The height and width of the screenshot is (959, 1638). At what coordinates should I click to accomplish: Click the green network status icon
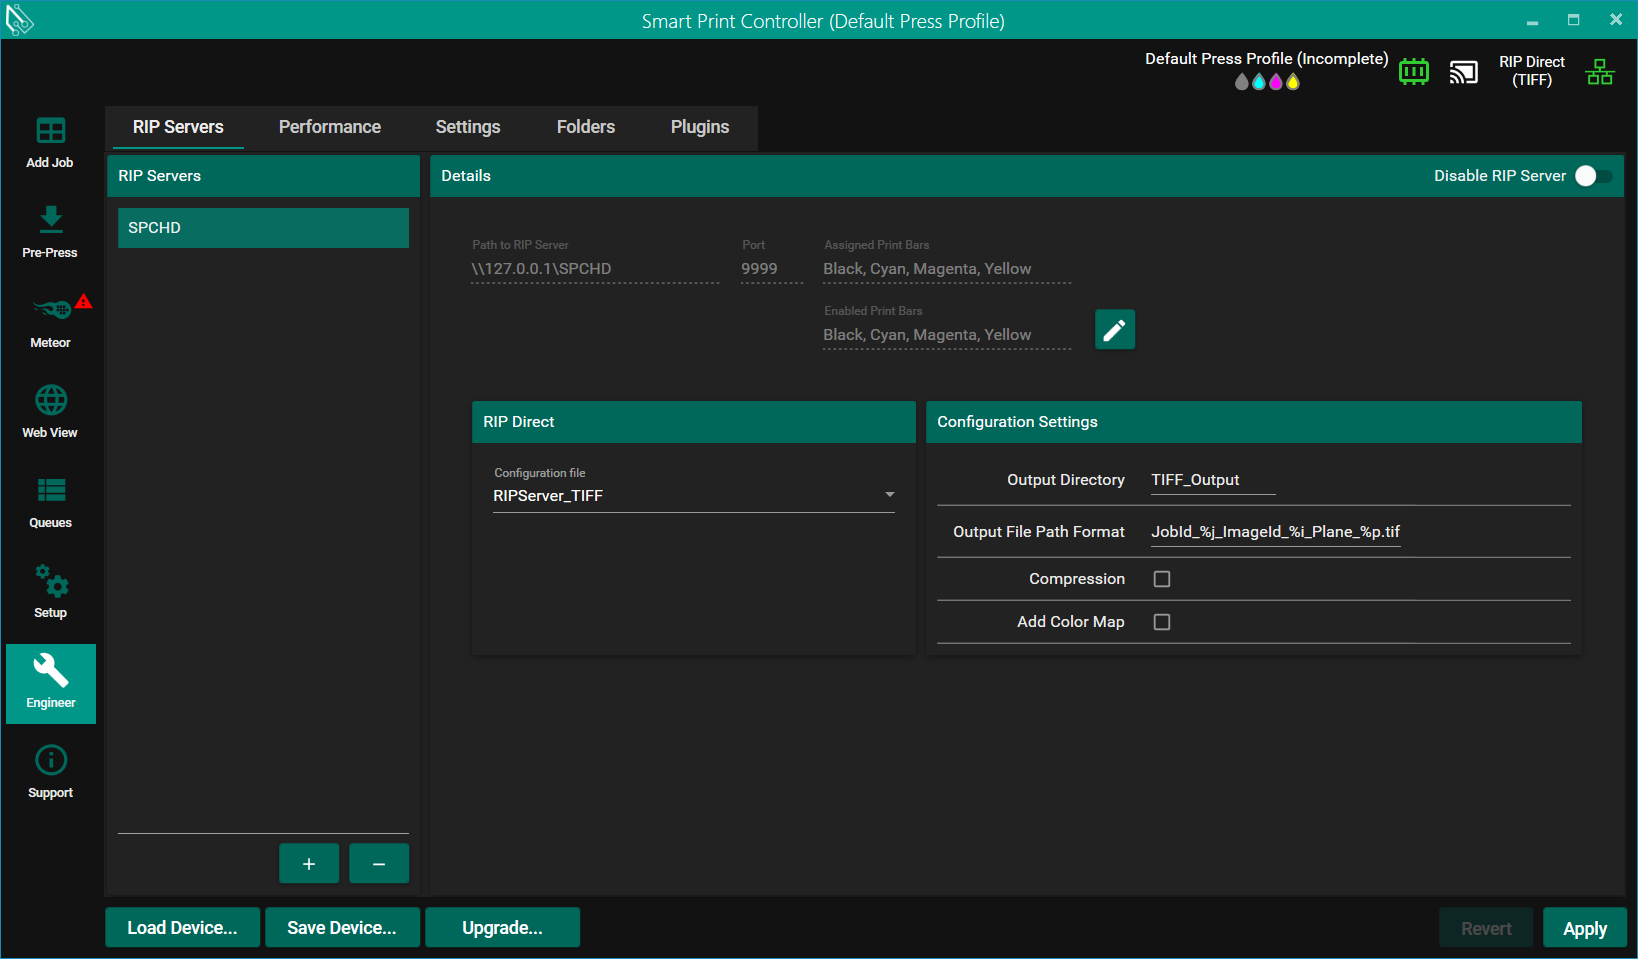point(1599,72)
